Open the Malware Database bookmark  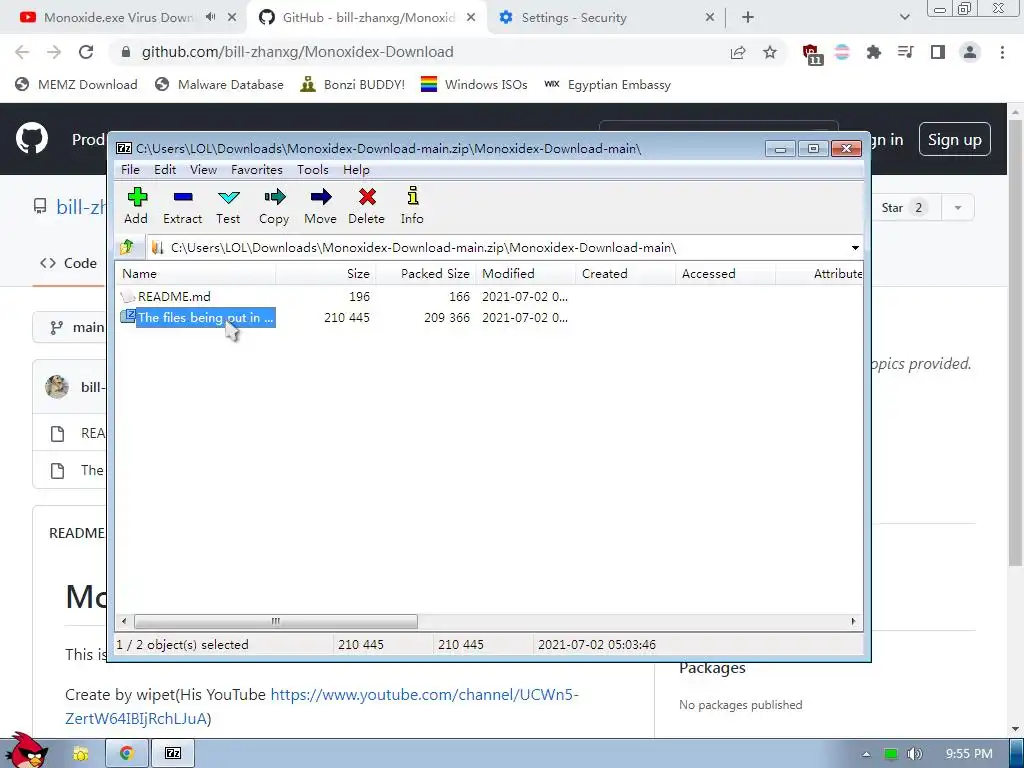[x=219, y=85]
